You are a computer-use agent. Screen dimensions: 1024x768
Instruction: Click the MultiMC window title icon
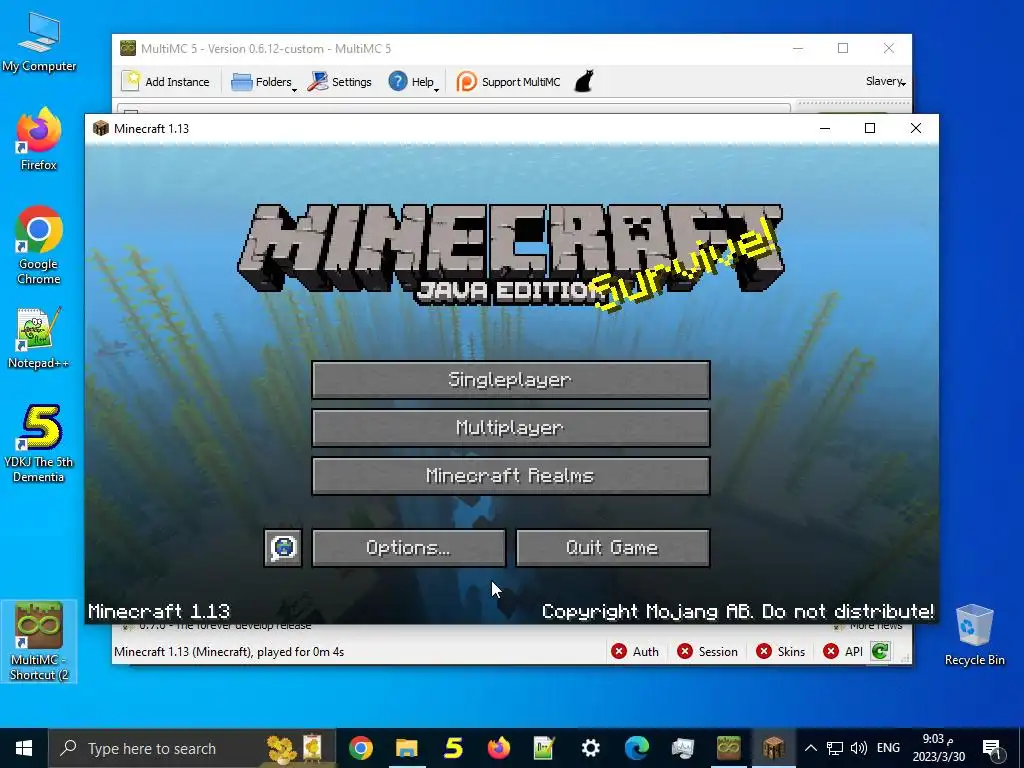pos(128,48)
